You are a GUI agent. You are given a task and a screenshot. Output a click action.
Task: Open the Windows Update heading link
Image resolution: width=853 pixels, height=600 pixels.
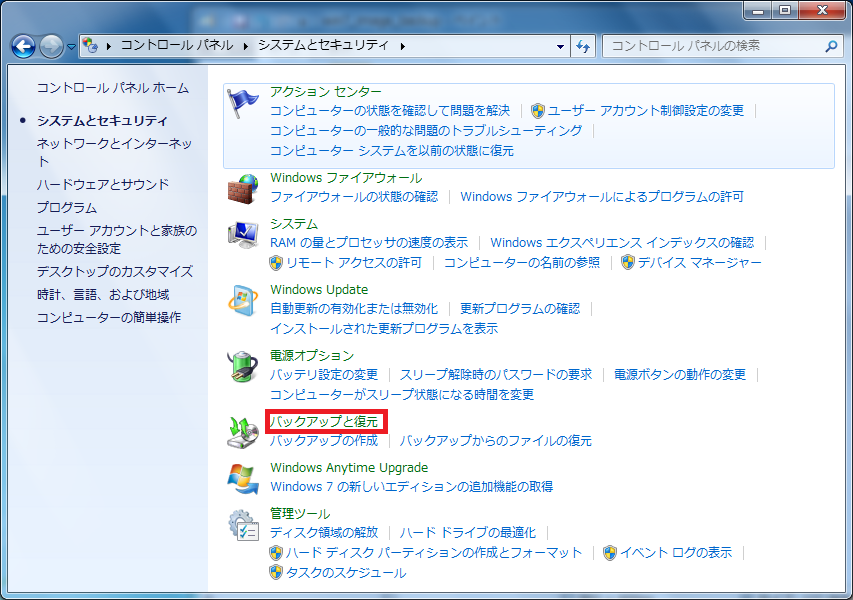click(319, 289)
